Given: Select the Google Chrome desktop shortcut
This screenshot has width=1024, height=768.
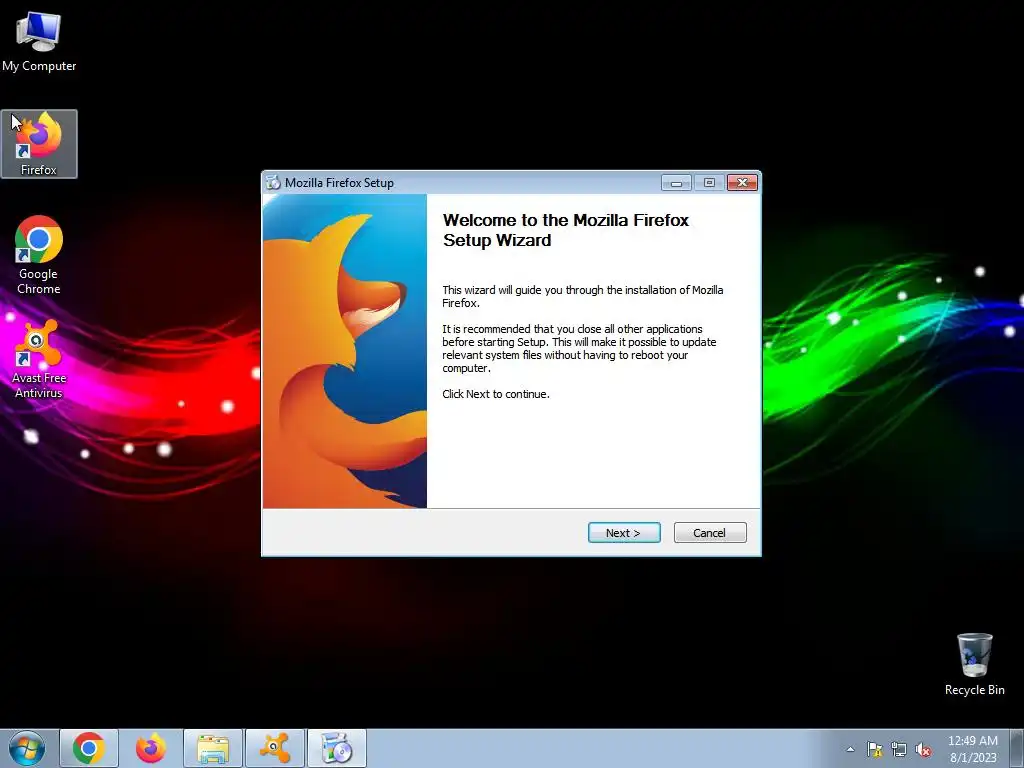Looking at the screenshot, I should [x=39, y=255].
